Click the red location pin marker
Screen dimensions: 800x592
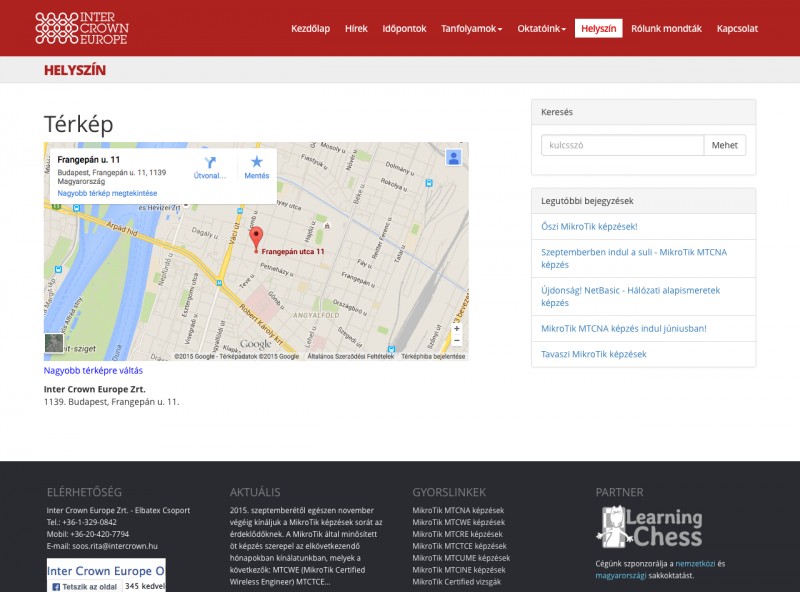[x=255, y=238]
